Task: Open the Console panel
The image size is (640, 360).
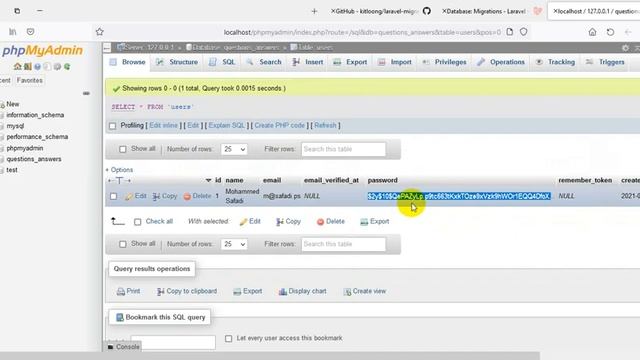Action: tap(123, 347)
